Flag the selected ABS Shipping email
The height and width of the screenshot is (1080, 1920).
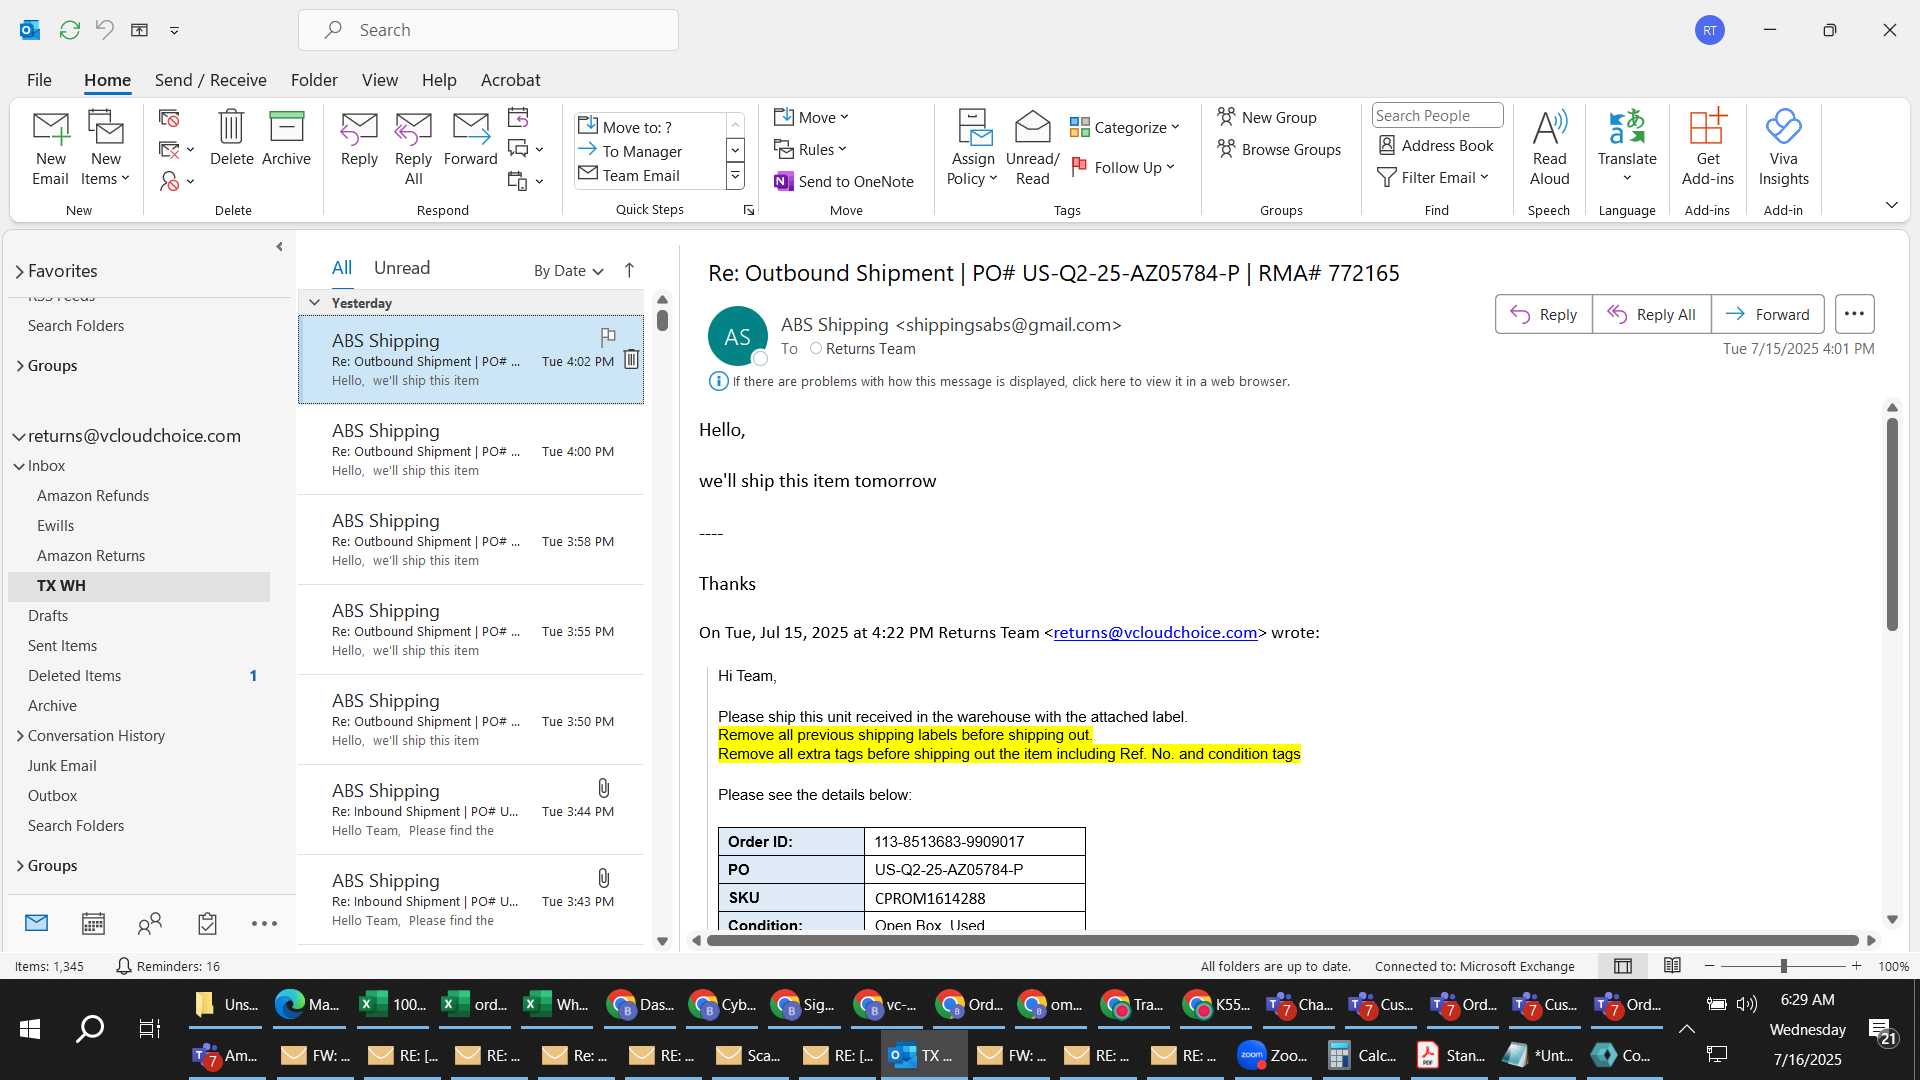point(607,337)
